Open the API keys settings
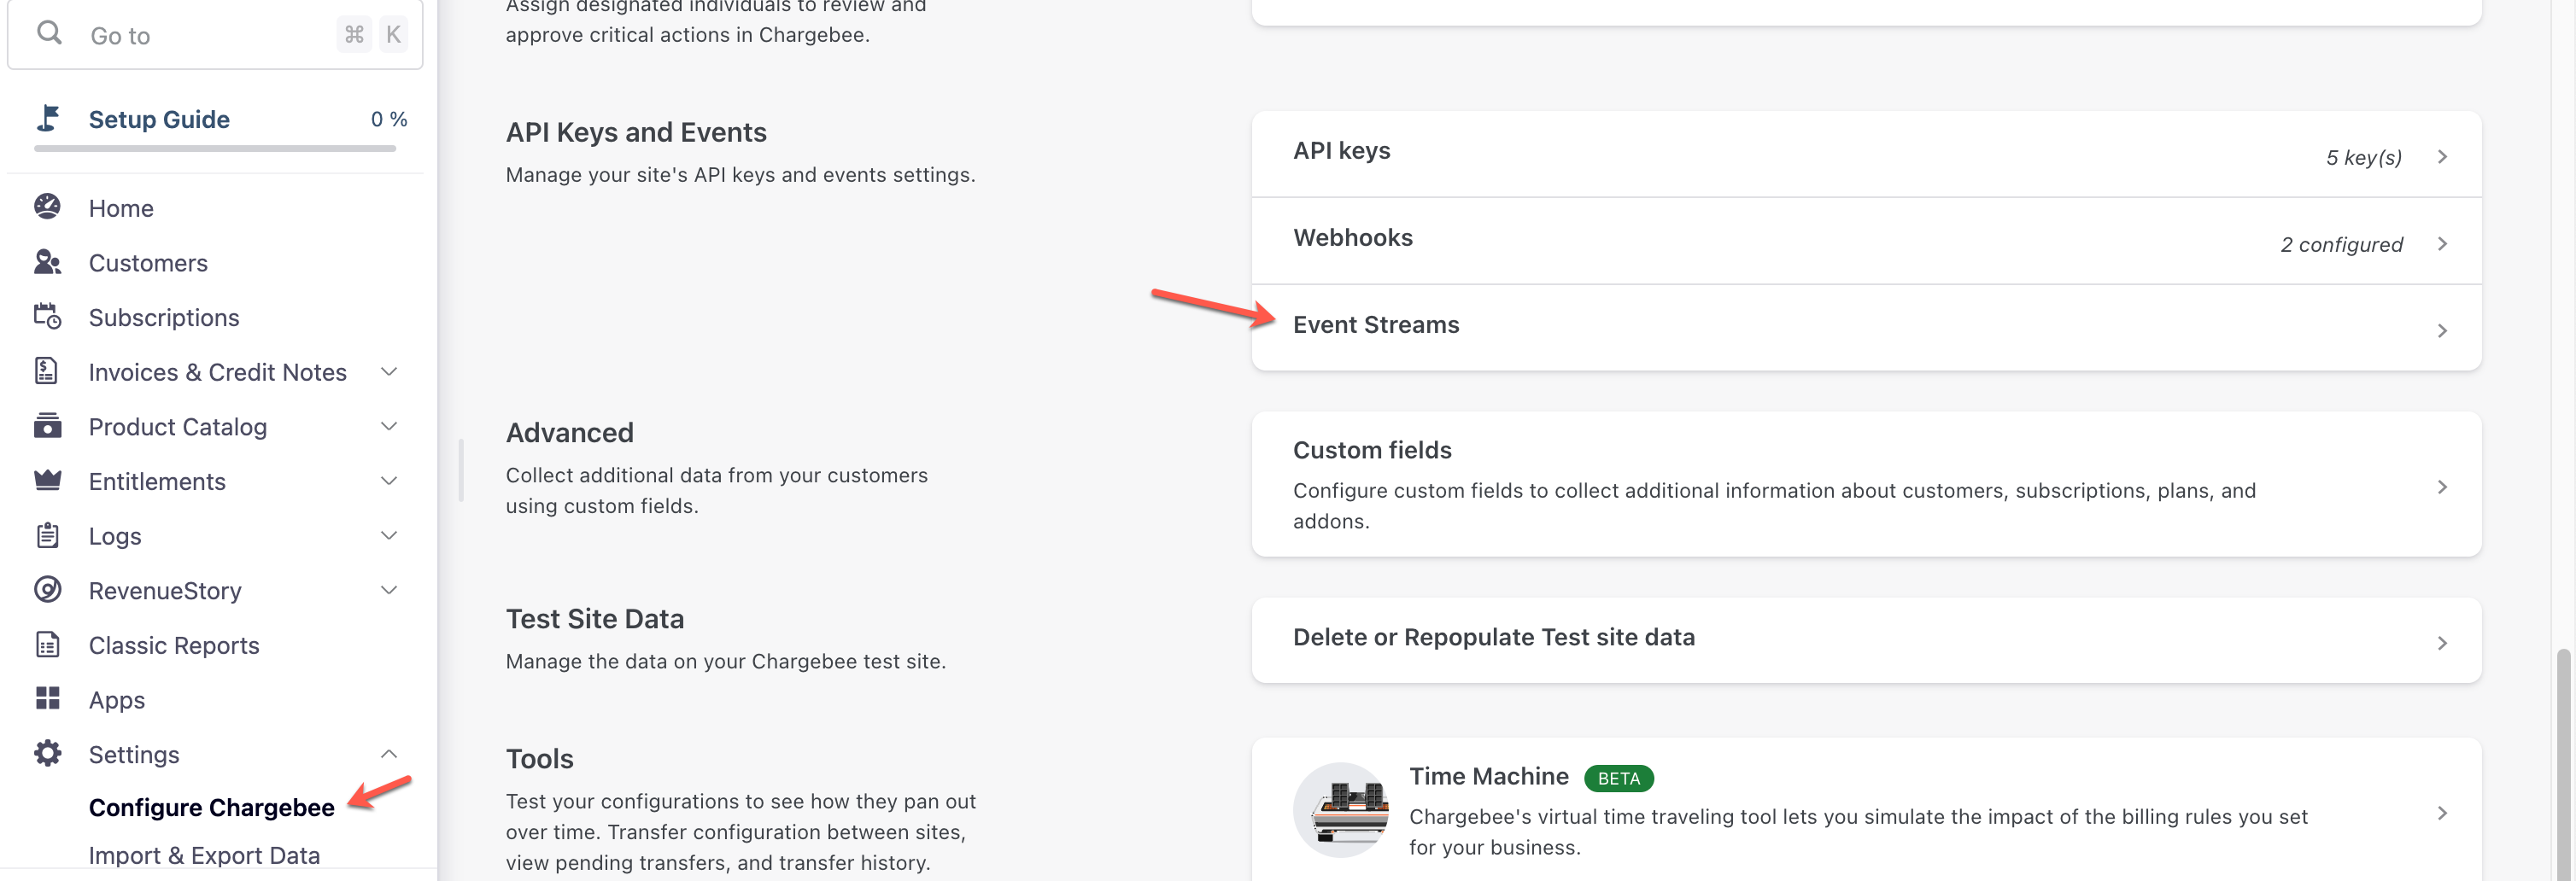The image size is (2576, 881). pyautogui.click(x=1866, y=154)
